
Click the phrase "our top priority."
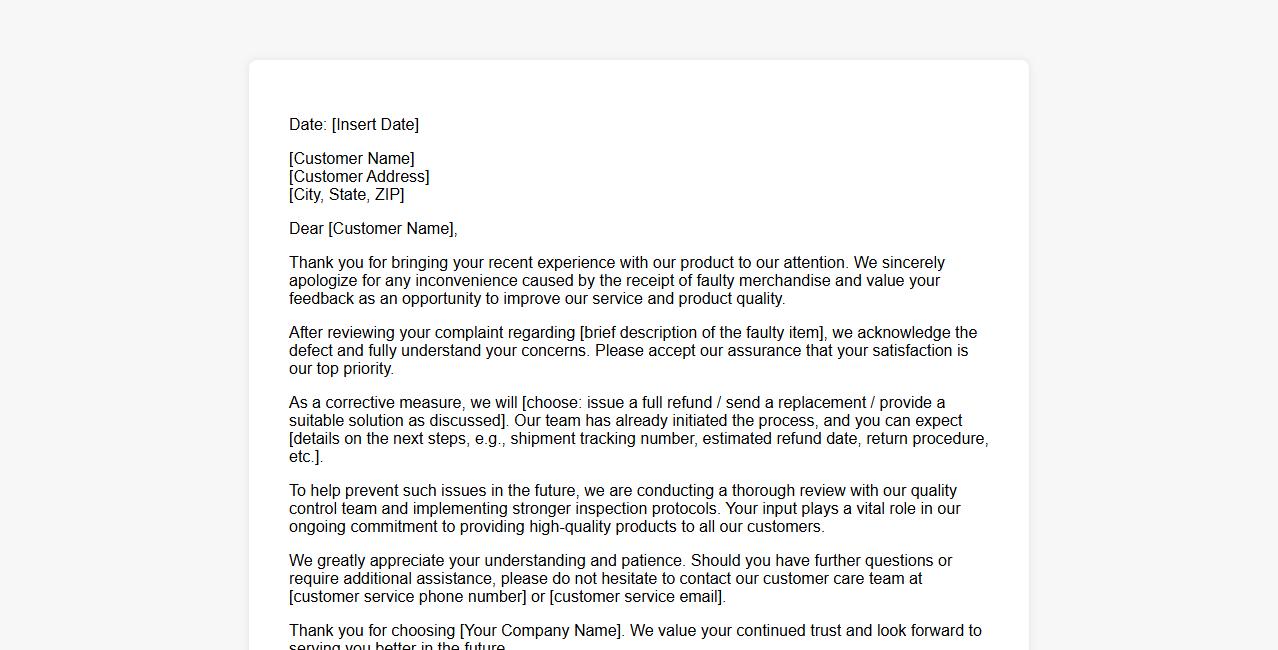point(341,369)
